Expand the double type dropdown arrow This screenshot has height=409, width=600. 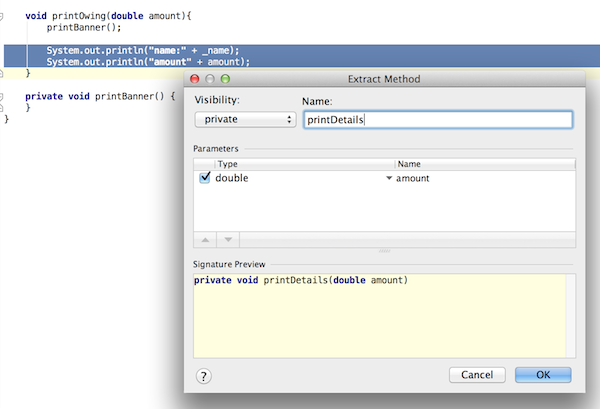[389, 178]
